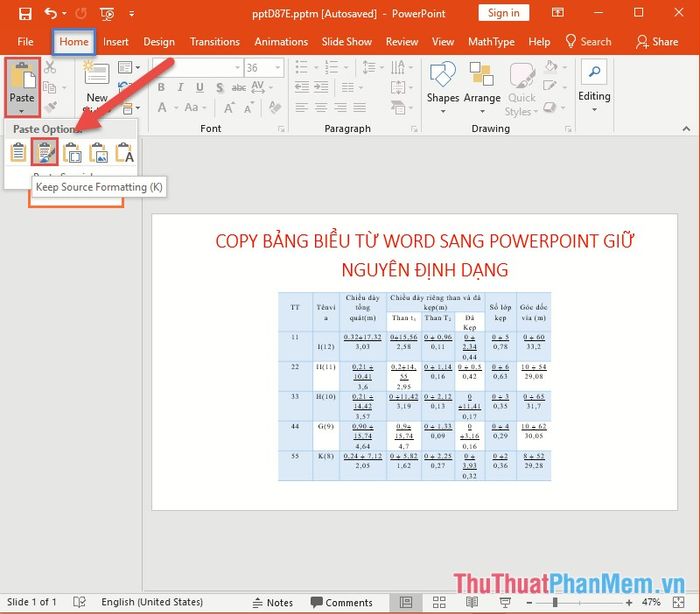700x614 pixels.
Task: Click the Font Color A button
Action: click(162, 108)
